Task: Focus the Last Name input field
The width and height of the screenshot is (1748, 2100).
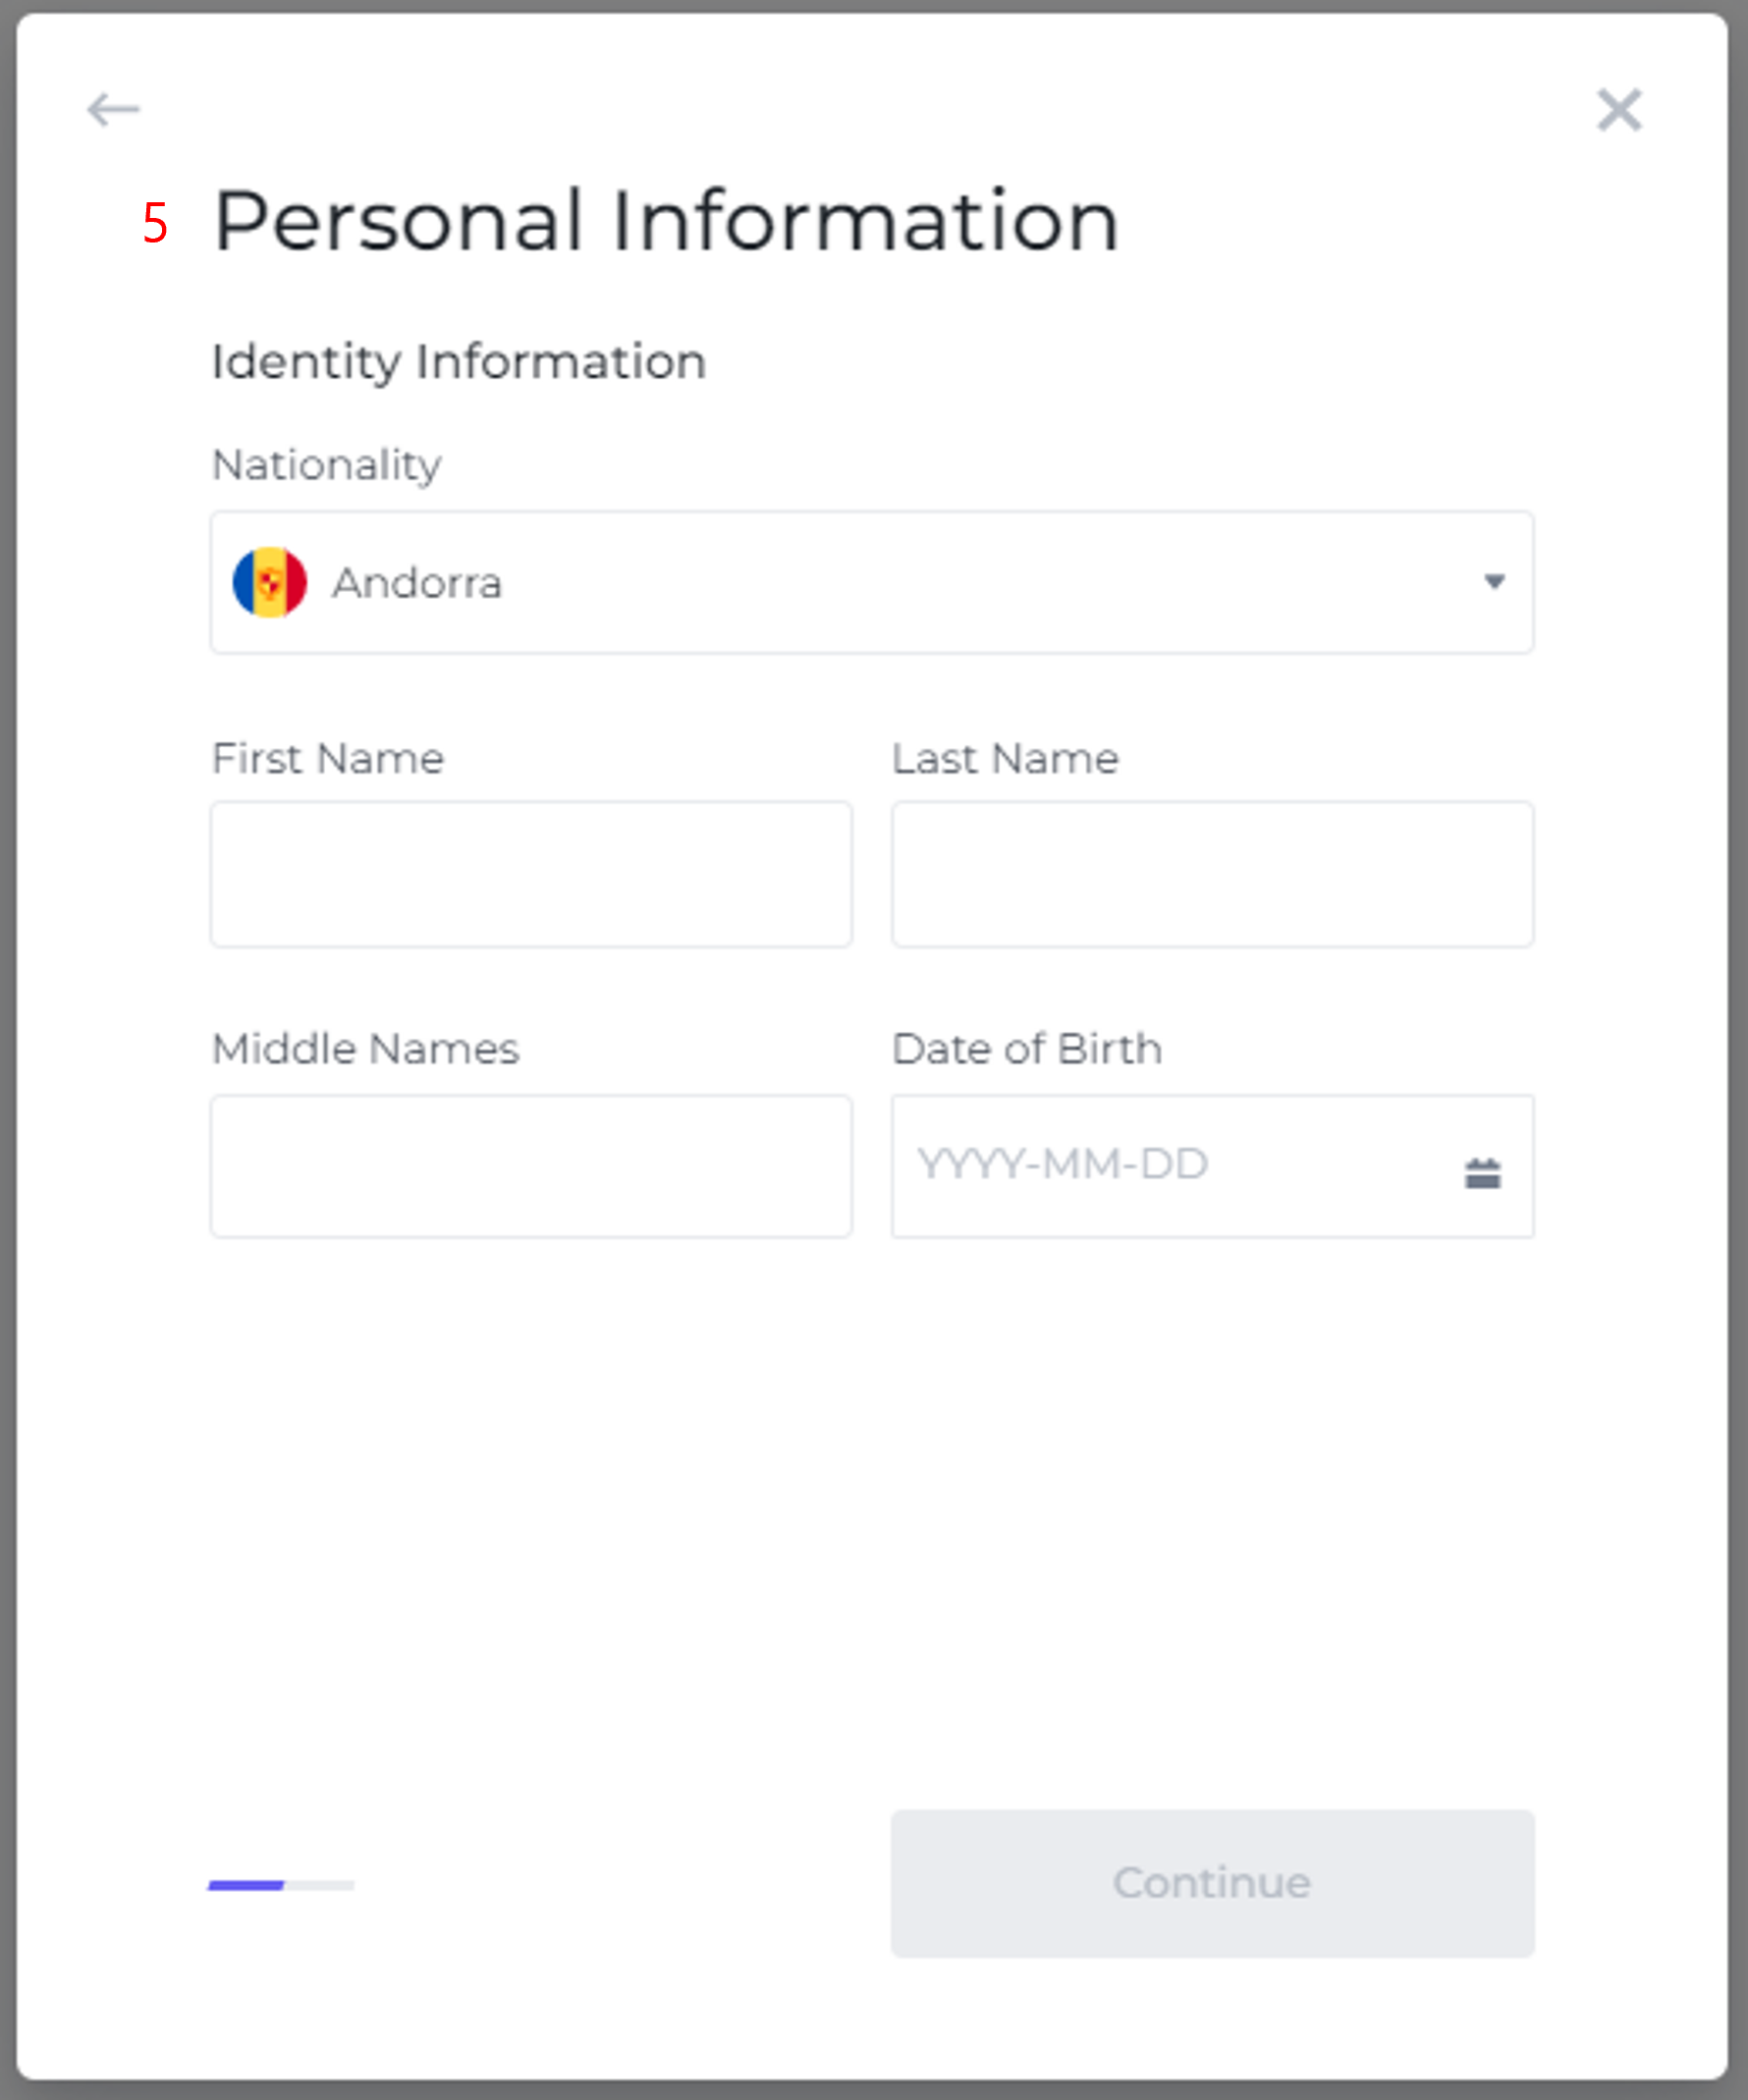Action: click(1213, 874)
